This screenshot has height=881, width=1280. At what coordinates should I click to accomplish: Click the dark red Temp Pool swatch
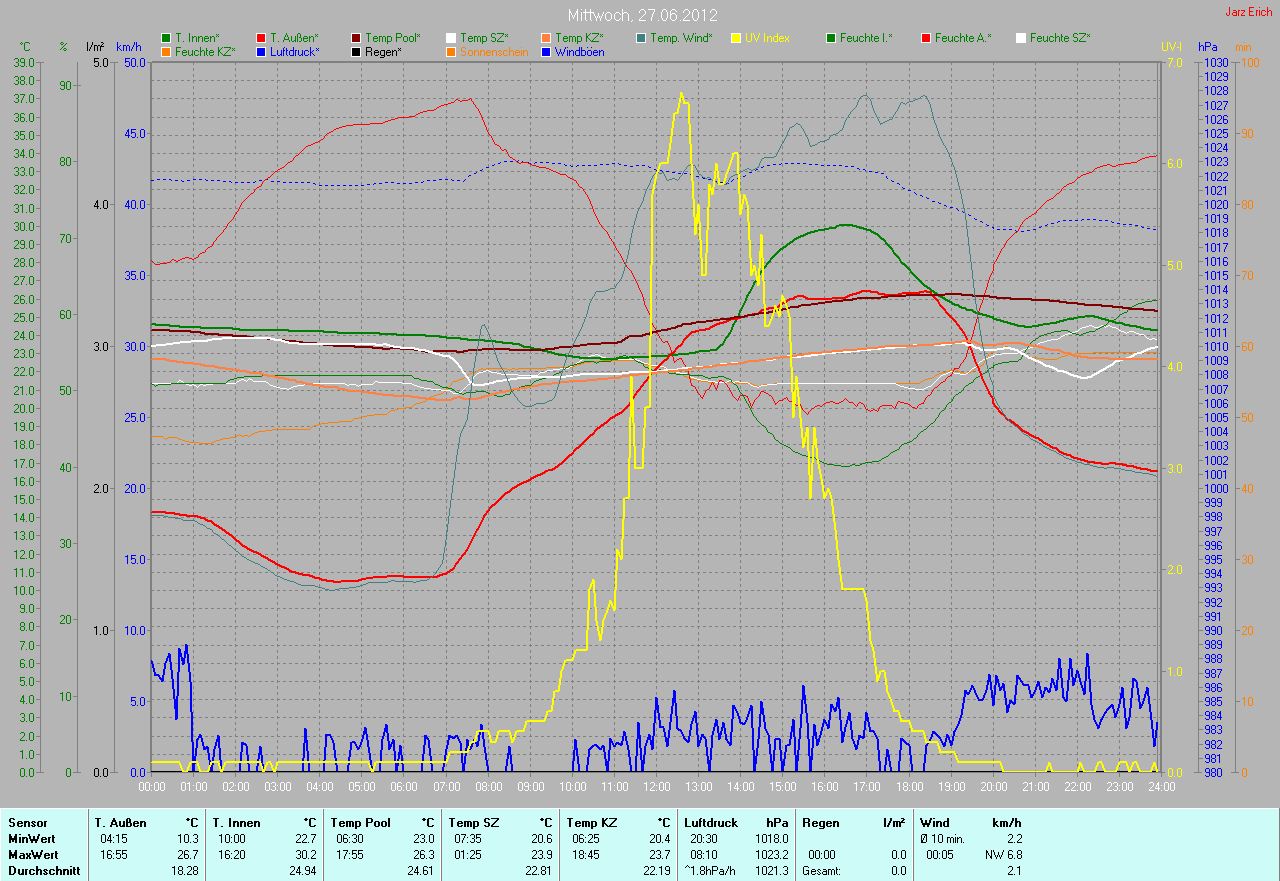356,38
